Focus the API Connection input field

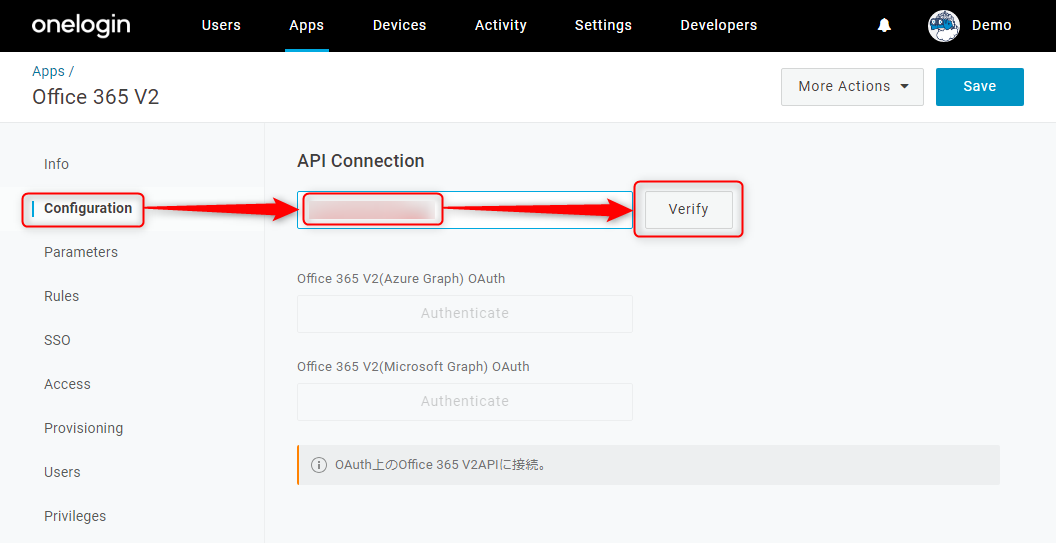[x=465, y=210]
